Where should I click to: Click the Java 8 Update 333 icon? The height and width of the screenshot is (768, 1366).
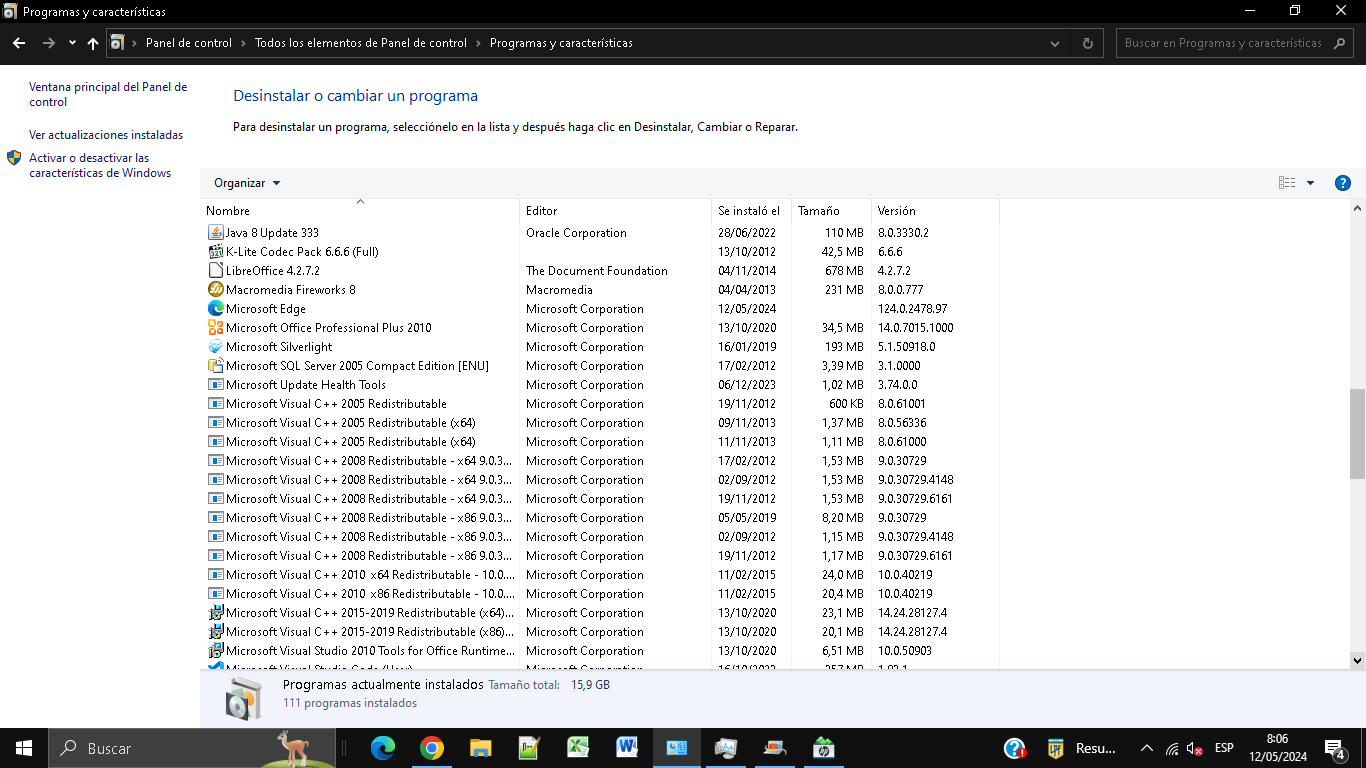coord(215,233)
